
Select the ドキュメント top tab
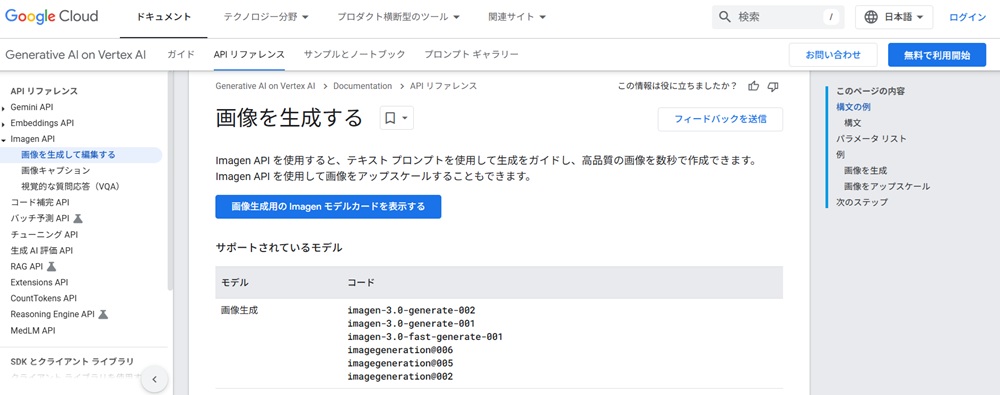pos(164,17)
